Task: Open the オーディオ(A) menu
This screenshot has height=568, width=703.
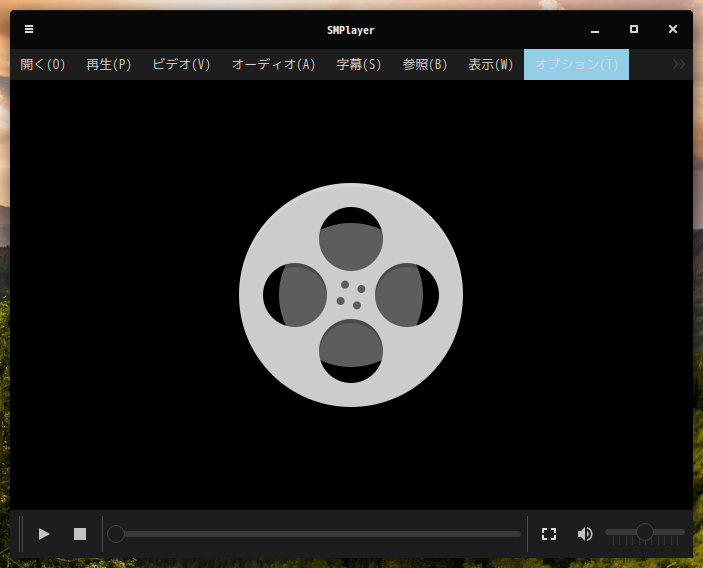Action: pyautogui.click(x=273, y=65)
